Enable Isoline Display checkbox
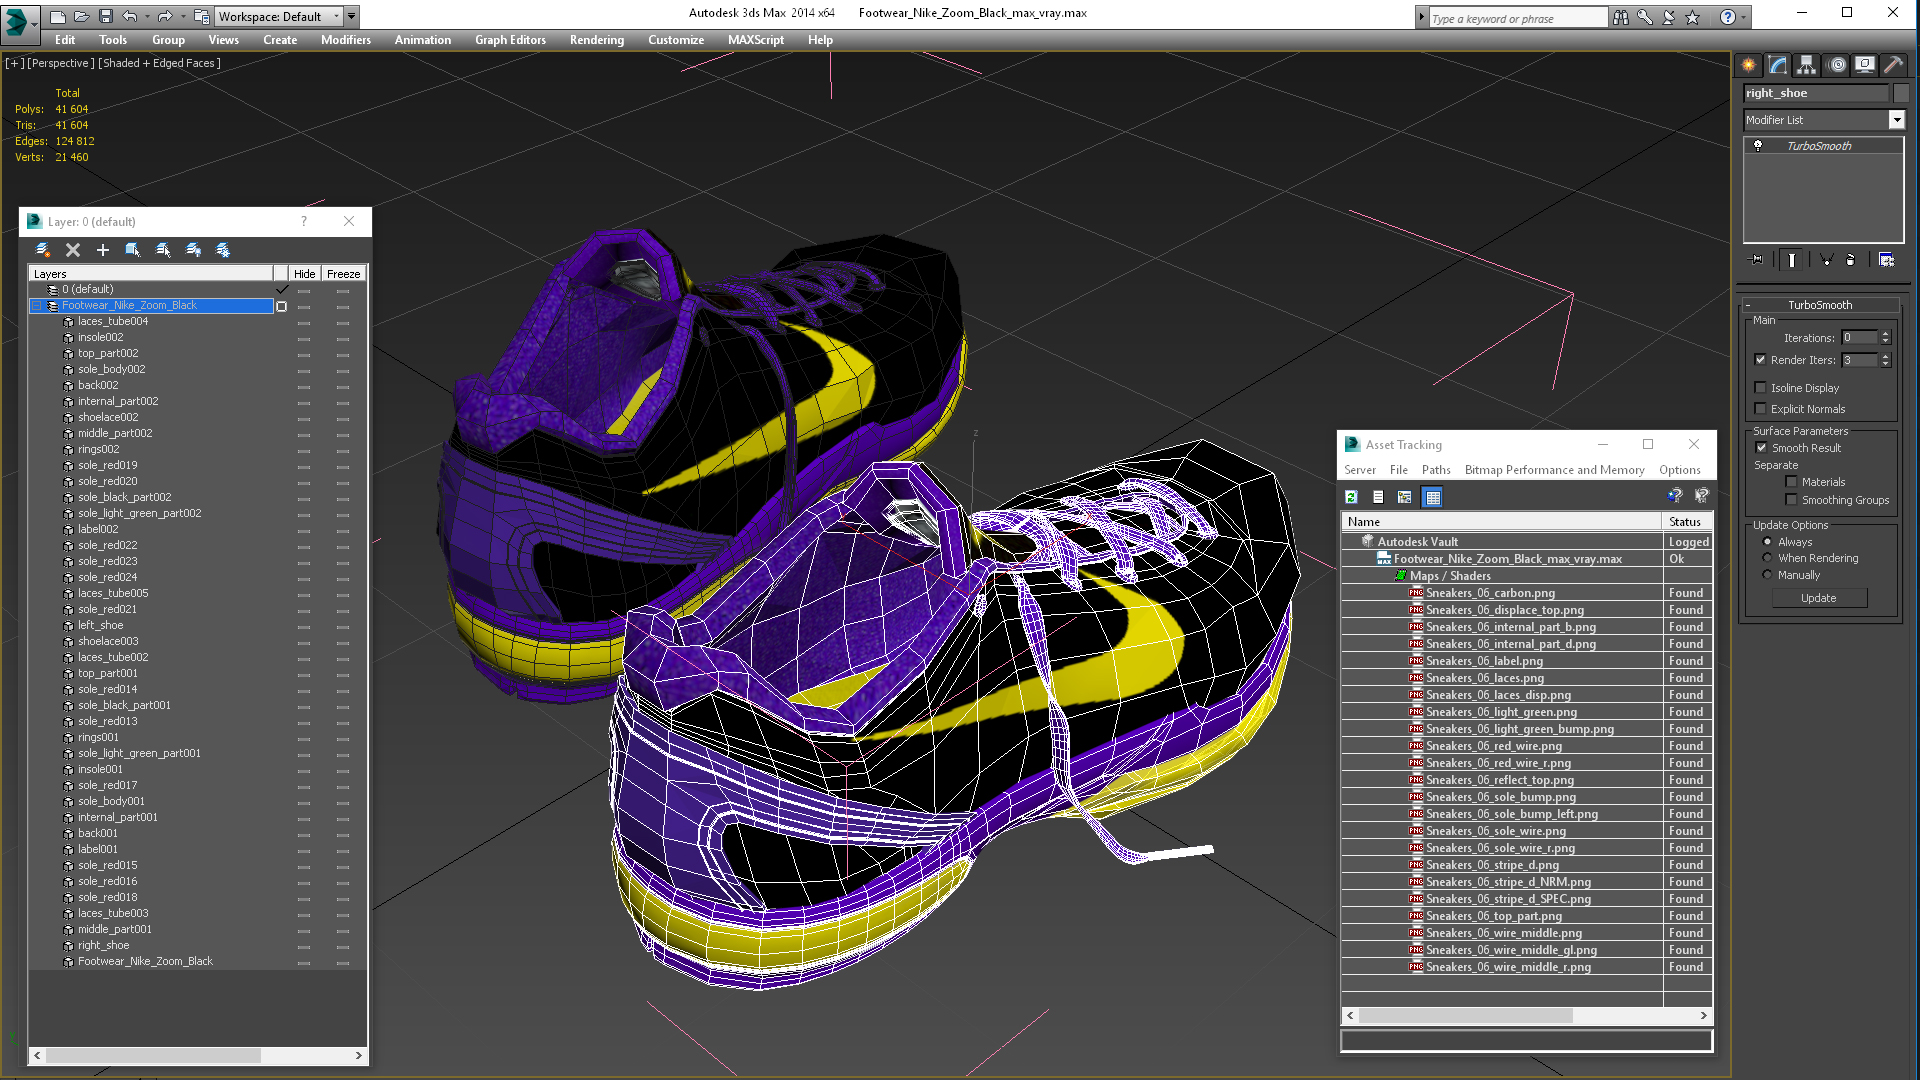1920x1080 pixels. pyautogui.click(x=1760, y=388)
